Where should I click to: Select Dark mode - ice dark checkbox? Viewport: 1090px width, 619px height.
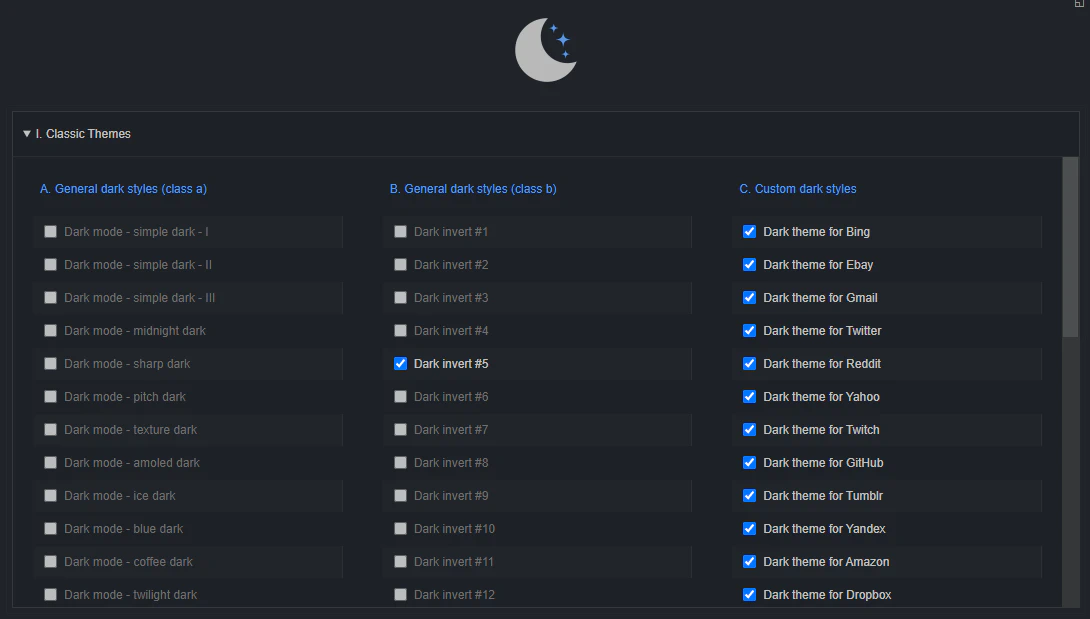51,496
